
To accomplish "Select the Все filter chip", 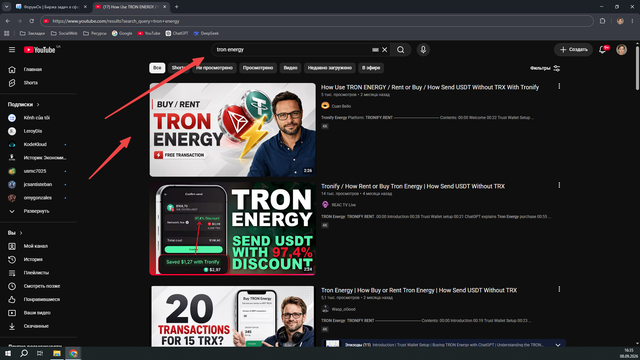I will [157, 68].
